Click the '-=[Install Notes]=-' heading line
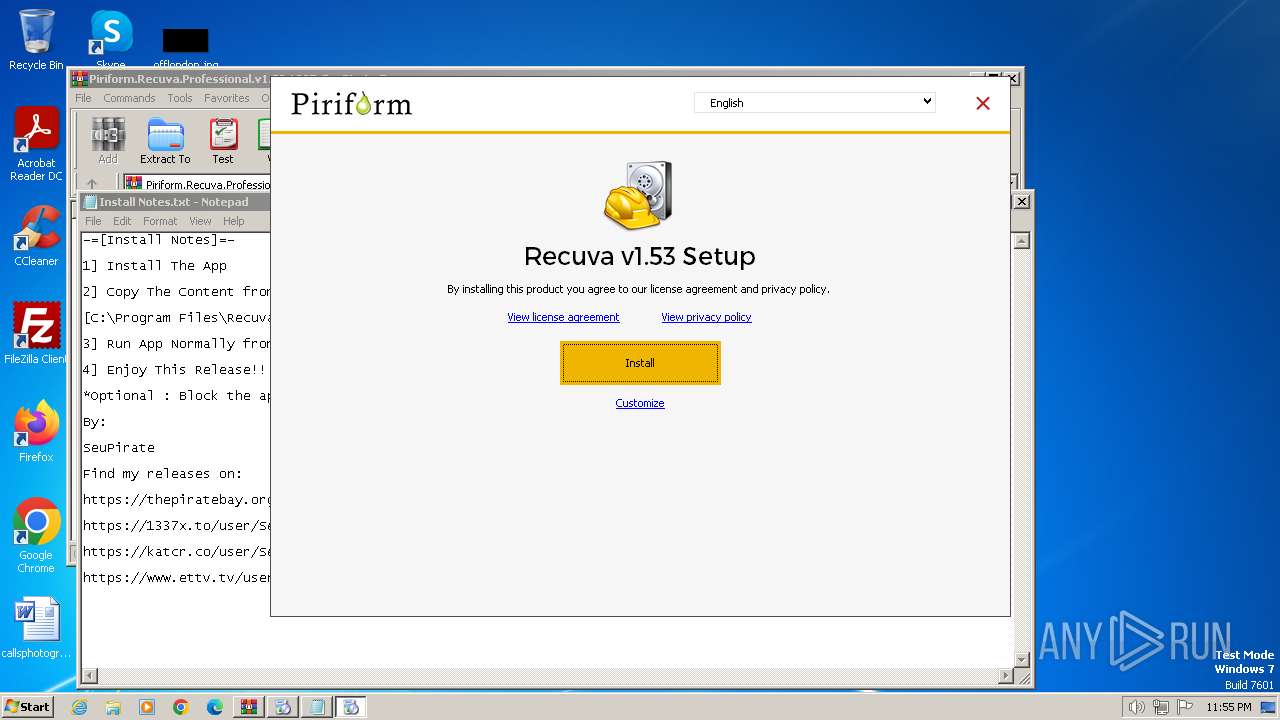The height and width of the screenshot is (720, 1280). (x=159, y=240)
